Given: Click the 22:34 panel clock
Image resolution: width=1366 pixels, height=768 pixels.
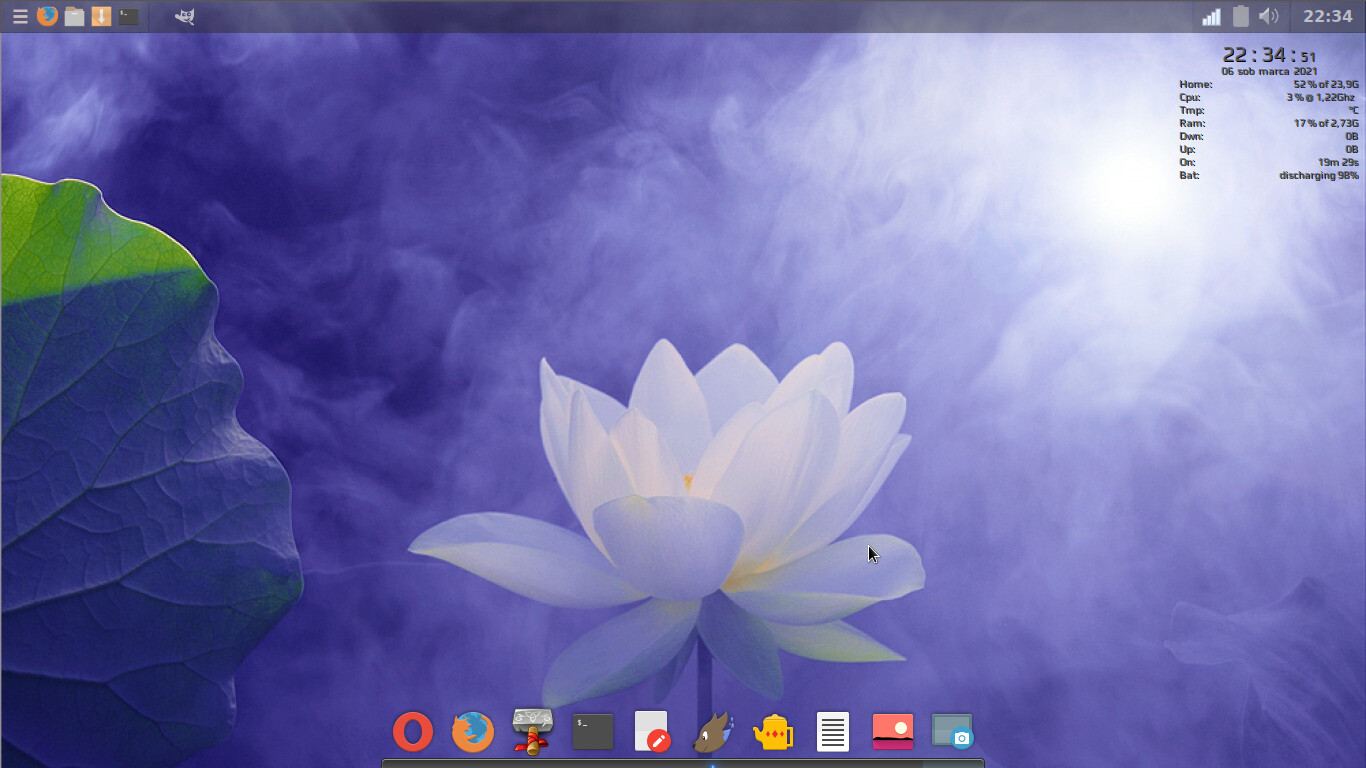Looking at the screenshot, I should [x=1328, y=16].
